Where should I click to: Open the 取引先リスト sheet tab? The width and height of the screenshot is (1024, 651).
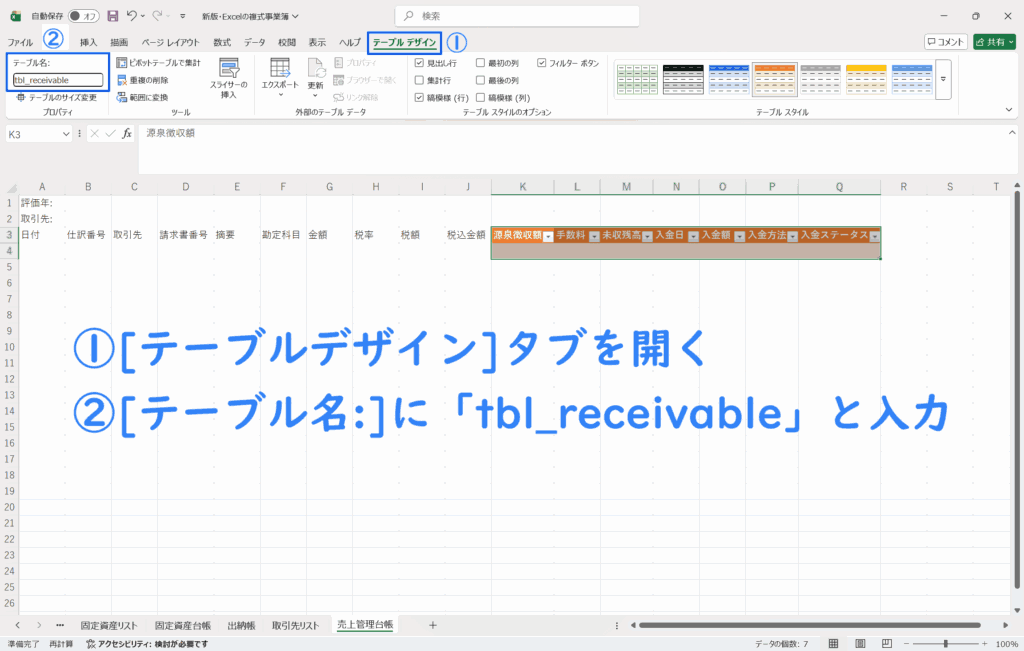[x=295, y=625]
